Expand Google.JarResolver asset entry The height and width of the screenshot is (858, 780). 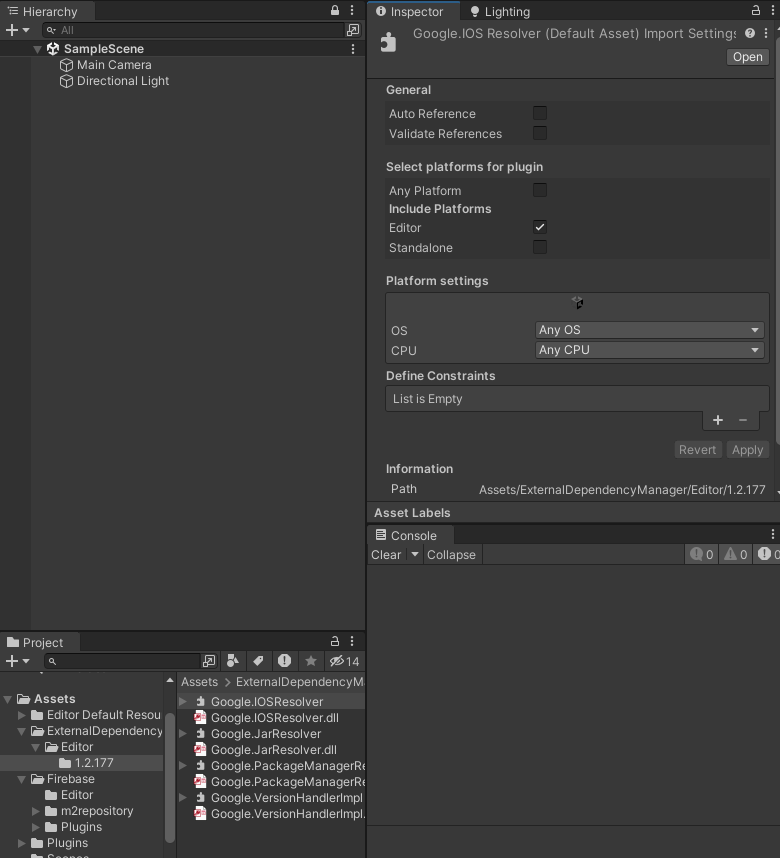tap(183, 734)
